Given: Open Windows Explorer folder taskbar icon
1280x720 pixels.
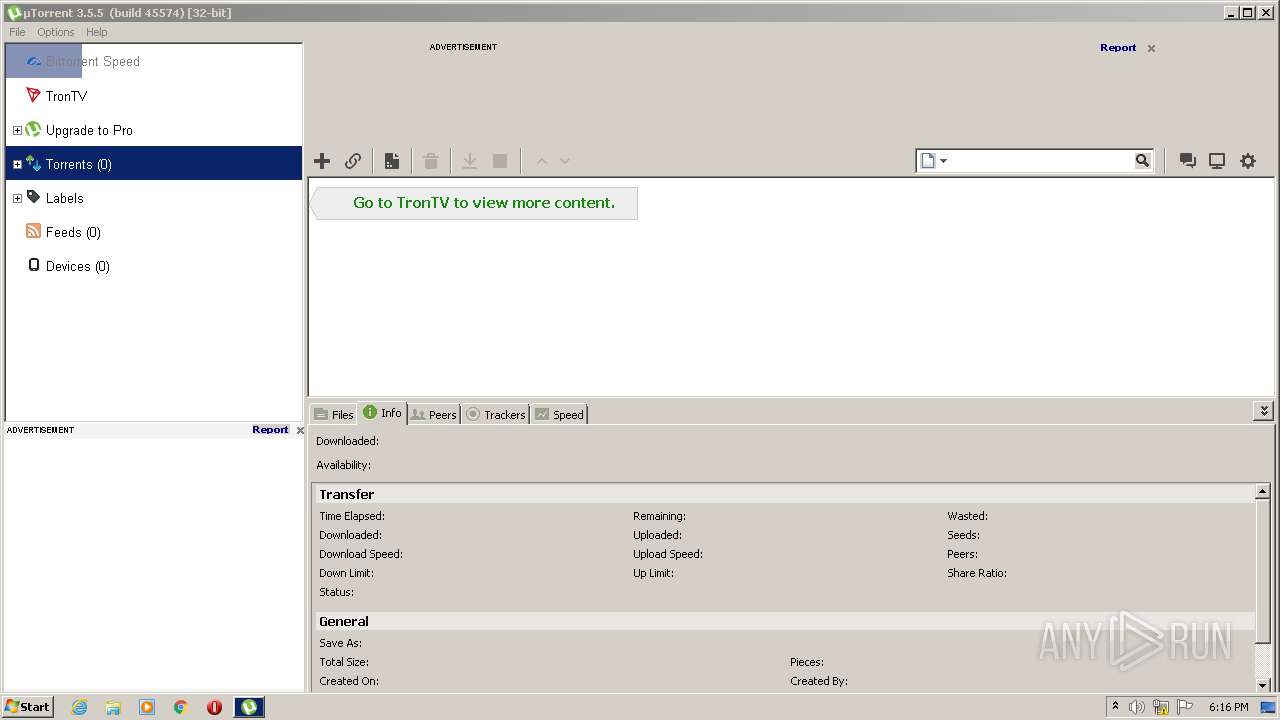Looking at the screenshot, I should click(x=113, y=707).
